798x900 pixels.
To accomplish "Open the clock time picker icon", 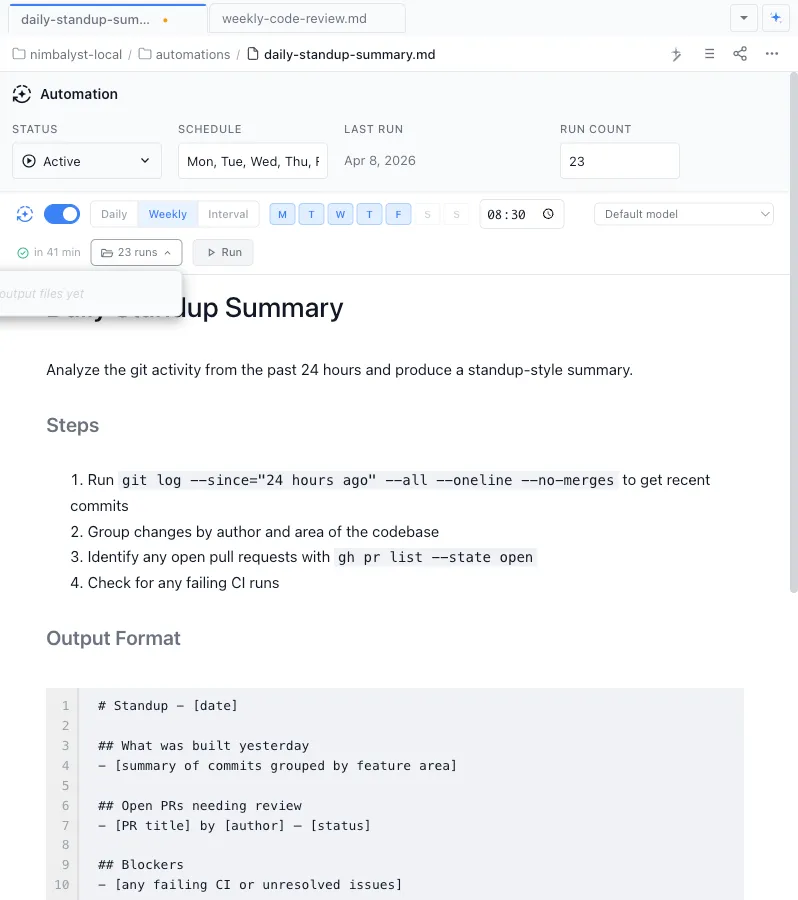I will click(548, 214).
